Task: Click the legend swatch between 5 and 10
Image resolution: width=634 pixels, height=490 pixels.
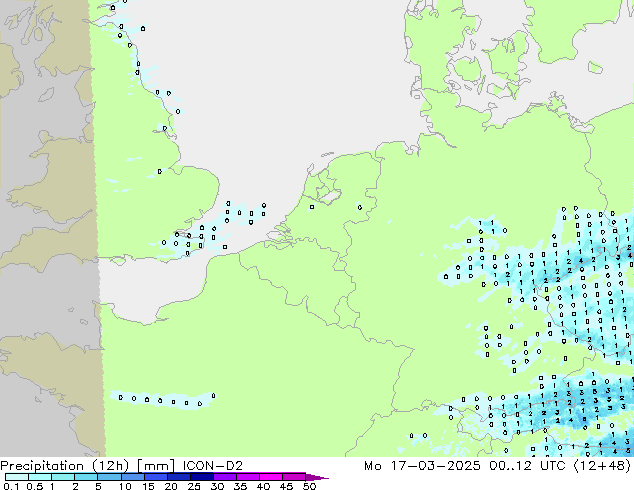Action: [109, 477]
